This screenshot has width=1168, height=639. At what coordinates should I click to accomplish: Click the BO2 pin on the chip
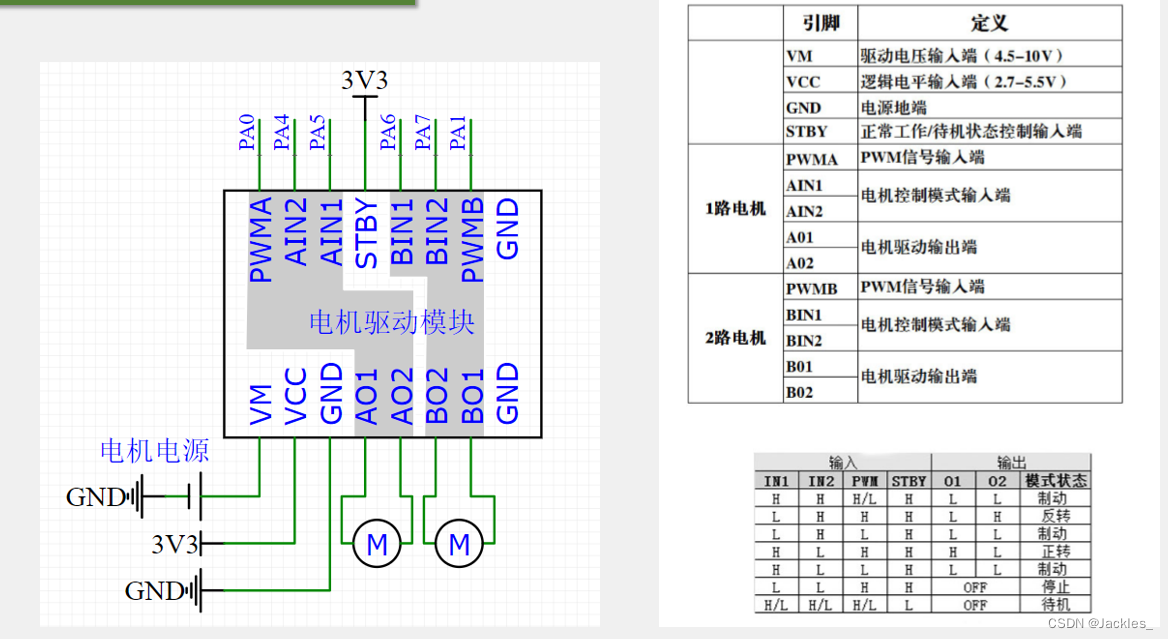437,395
